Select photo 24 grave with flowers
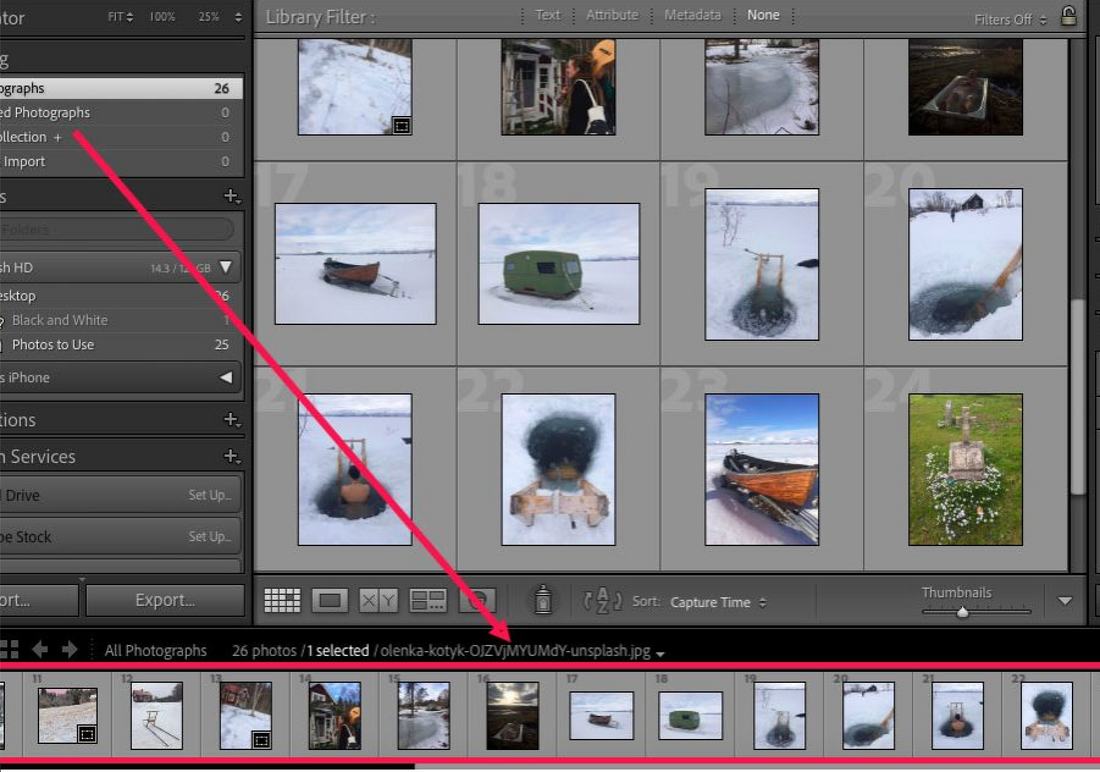The image size is (1100, 772). 965,470
